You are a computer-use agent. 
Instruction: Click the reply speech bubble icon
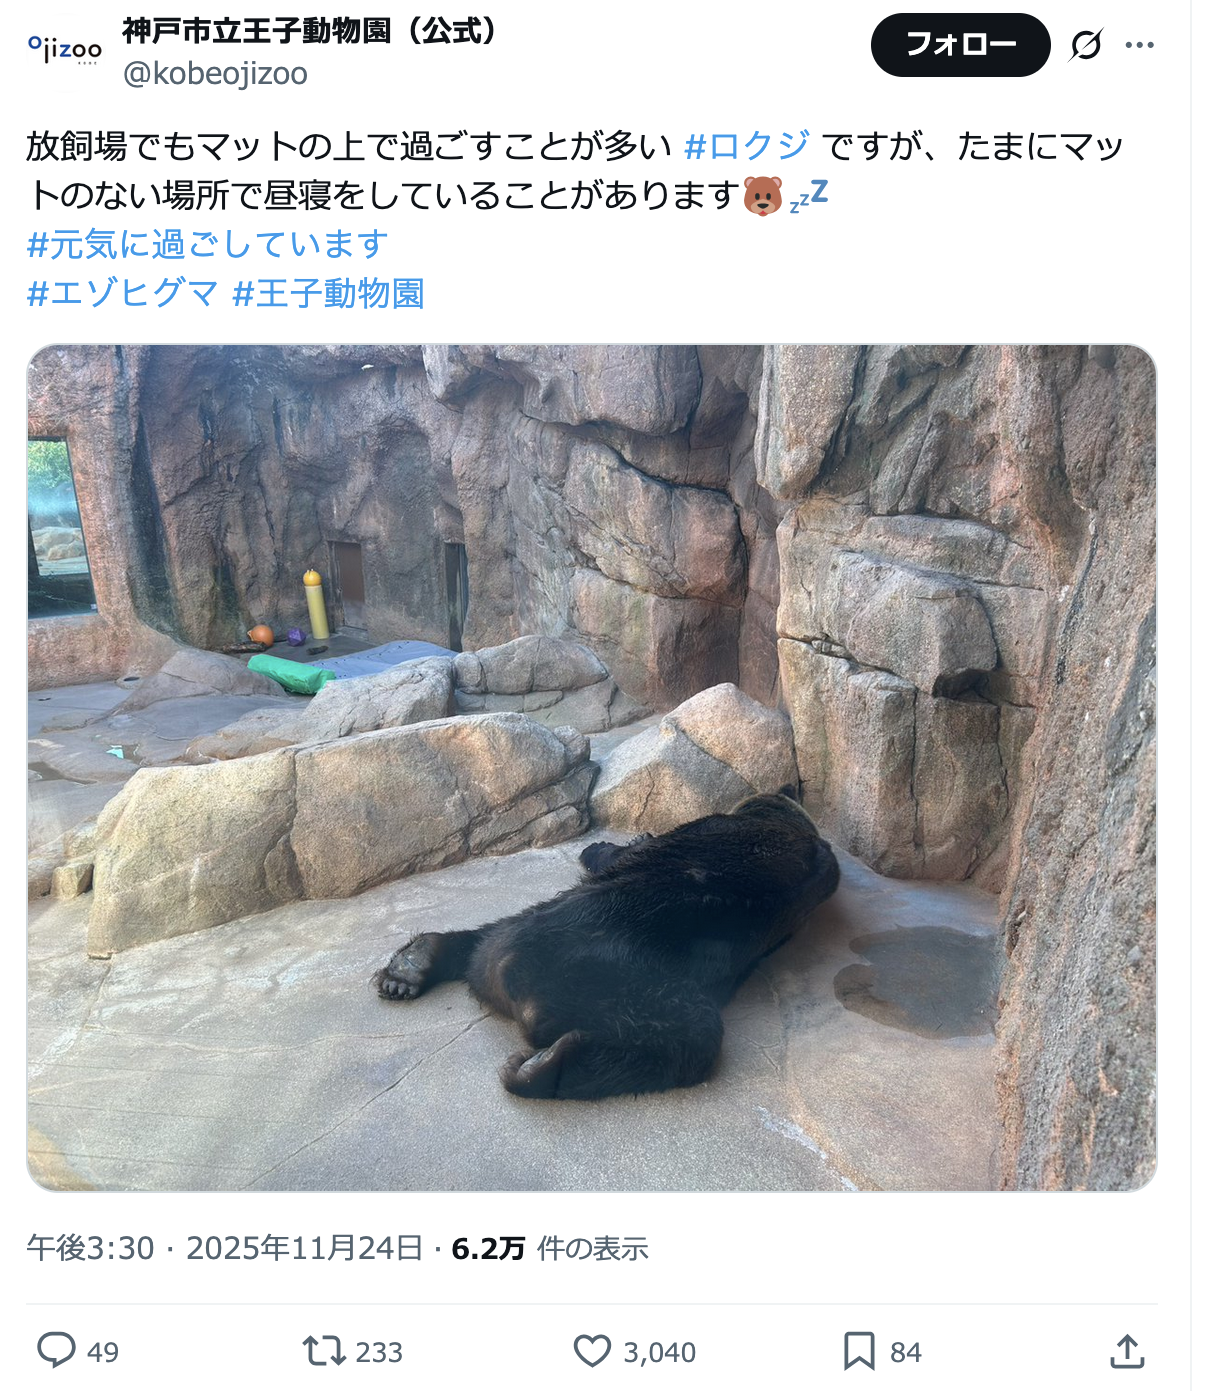[56, 1351]
